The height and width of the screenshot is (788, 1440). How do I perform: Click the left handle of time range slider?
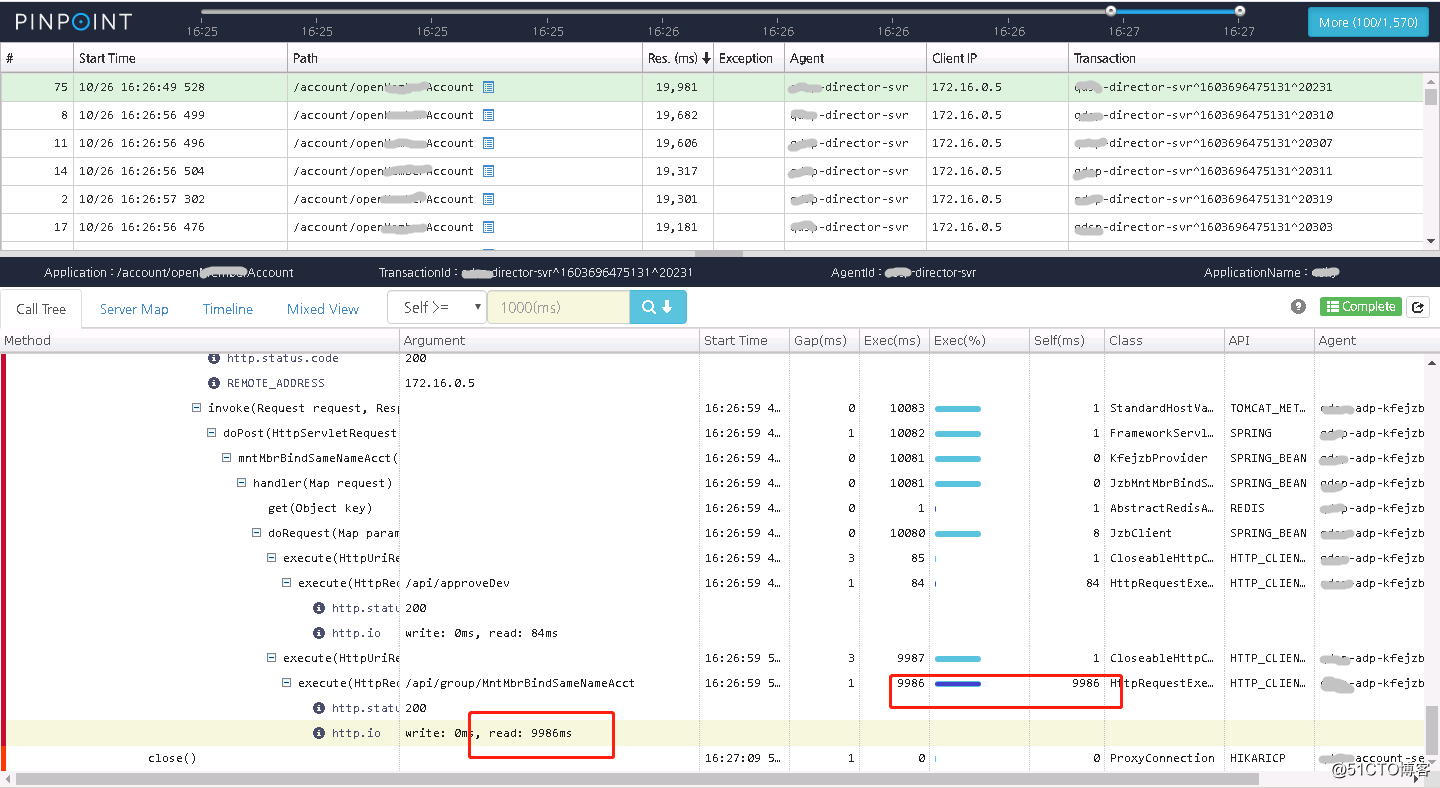[1110, 11]
